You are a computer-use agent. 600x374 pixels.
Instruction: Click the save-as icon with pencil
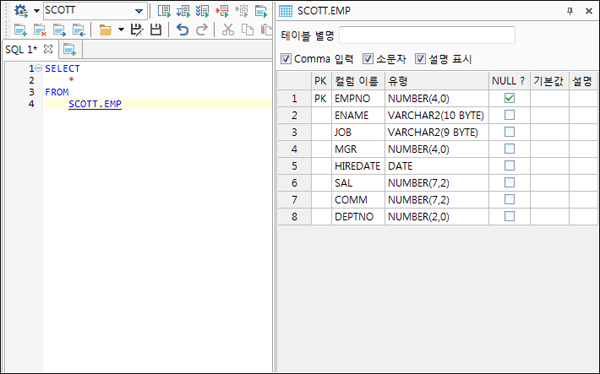(137, 29)
